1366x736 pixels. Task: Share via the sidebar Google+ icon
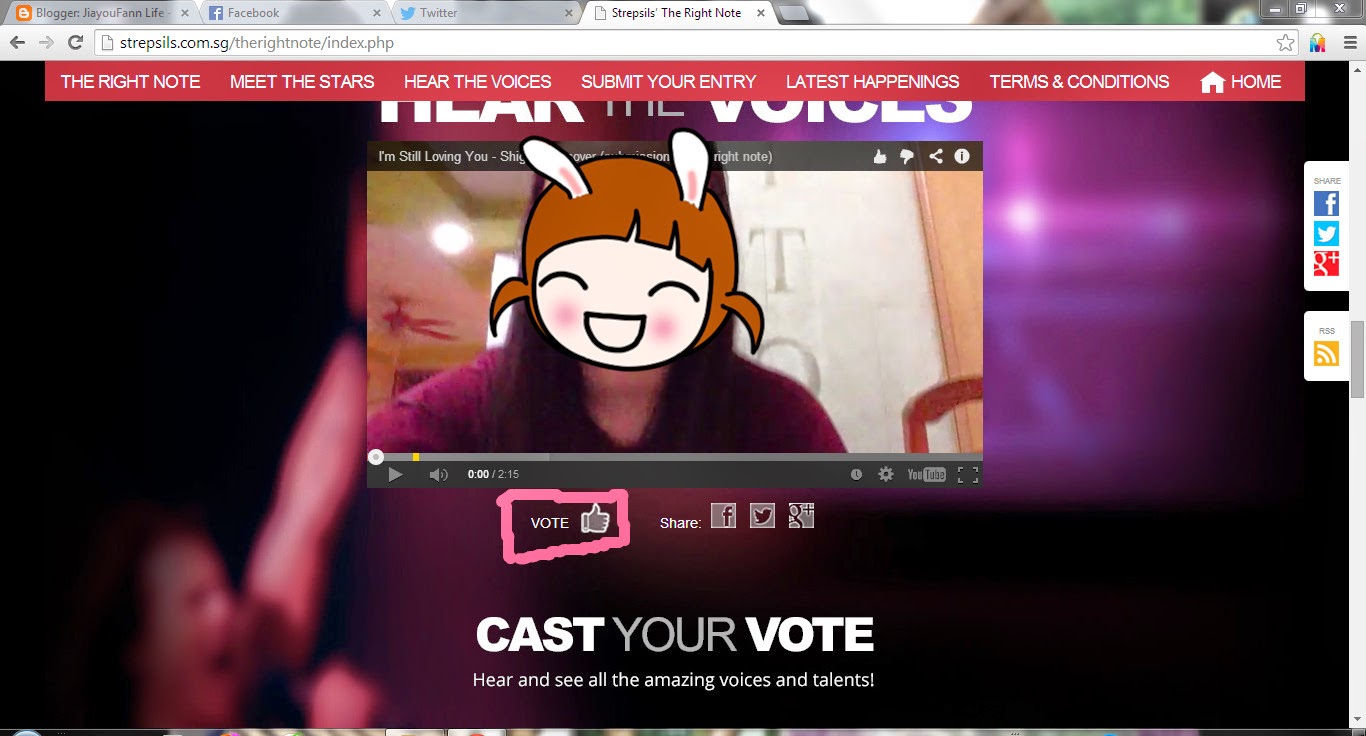(1326, 264)
